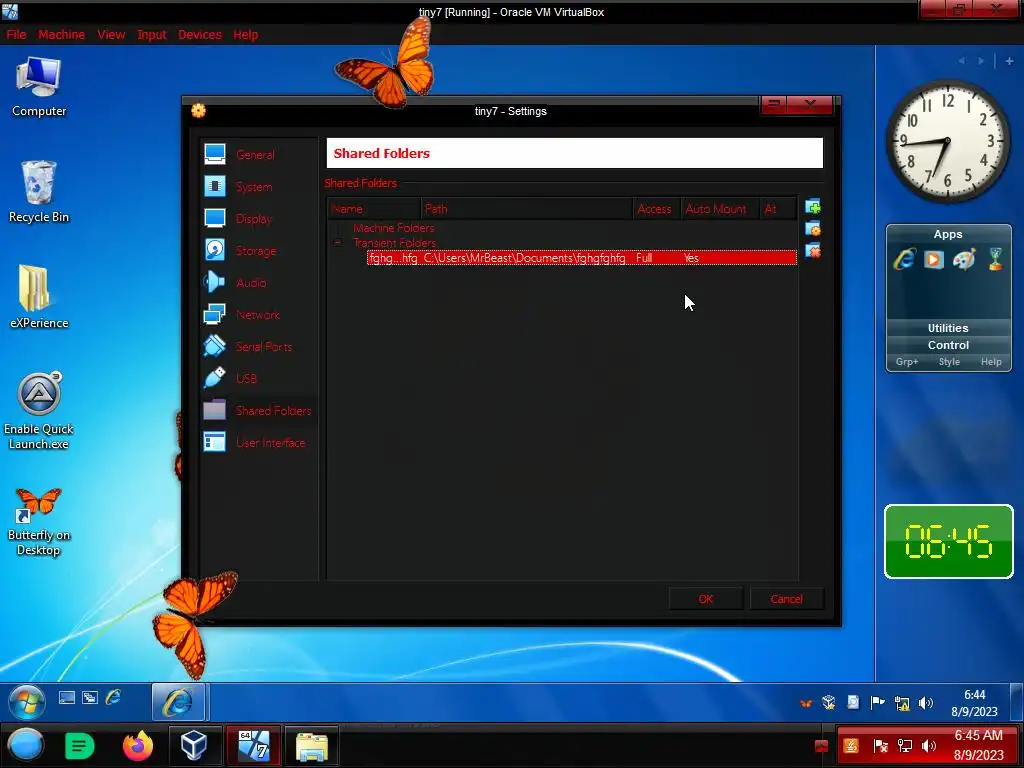Click the guest tray Action Center flag
This screenshot has height=768, width=1024.
pos(878,703)
